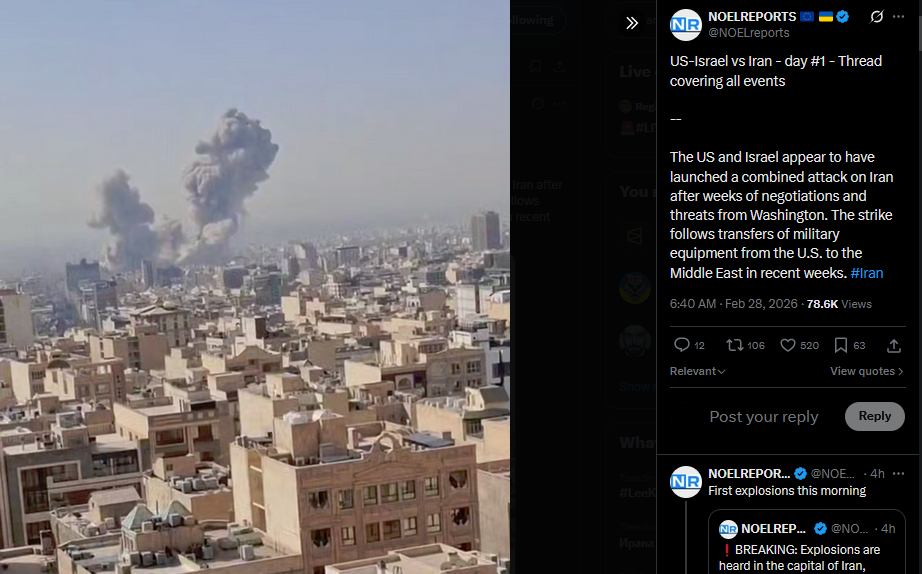Open the Tehran explosion smoke image
This screenshot has width=922, height=574.
255,287
